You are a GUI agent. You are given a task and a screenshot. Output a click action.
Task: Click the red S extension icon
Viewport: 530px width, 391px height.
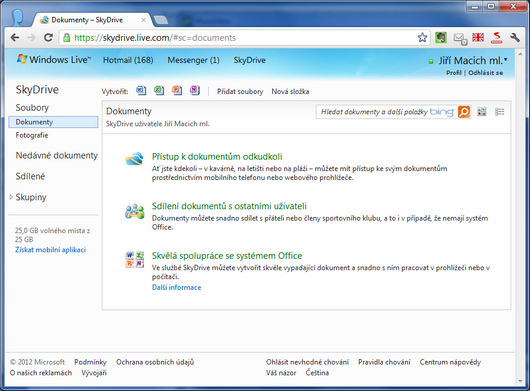(497, 38)
